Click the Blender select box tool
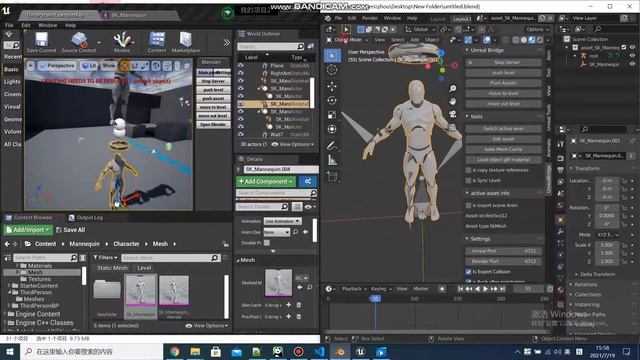 (x=332, y=55)
